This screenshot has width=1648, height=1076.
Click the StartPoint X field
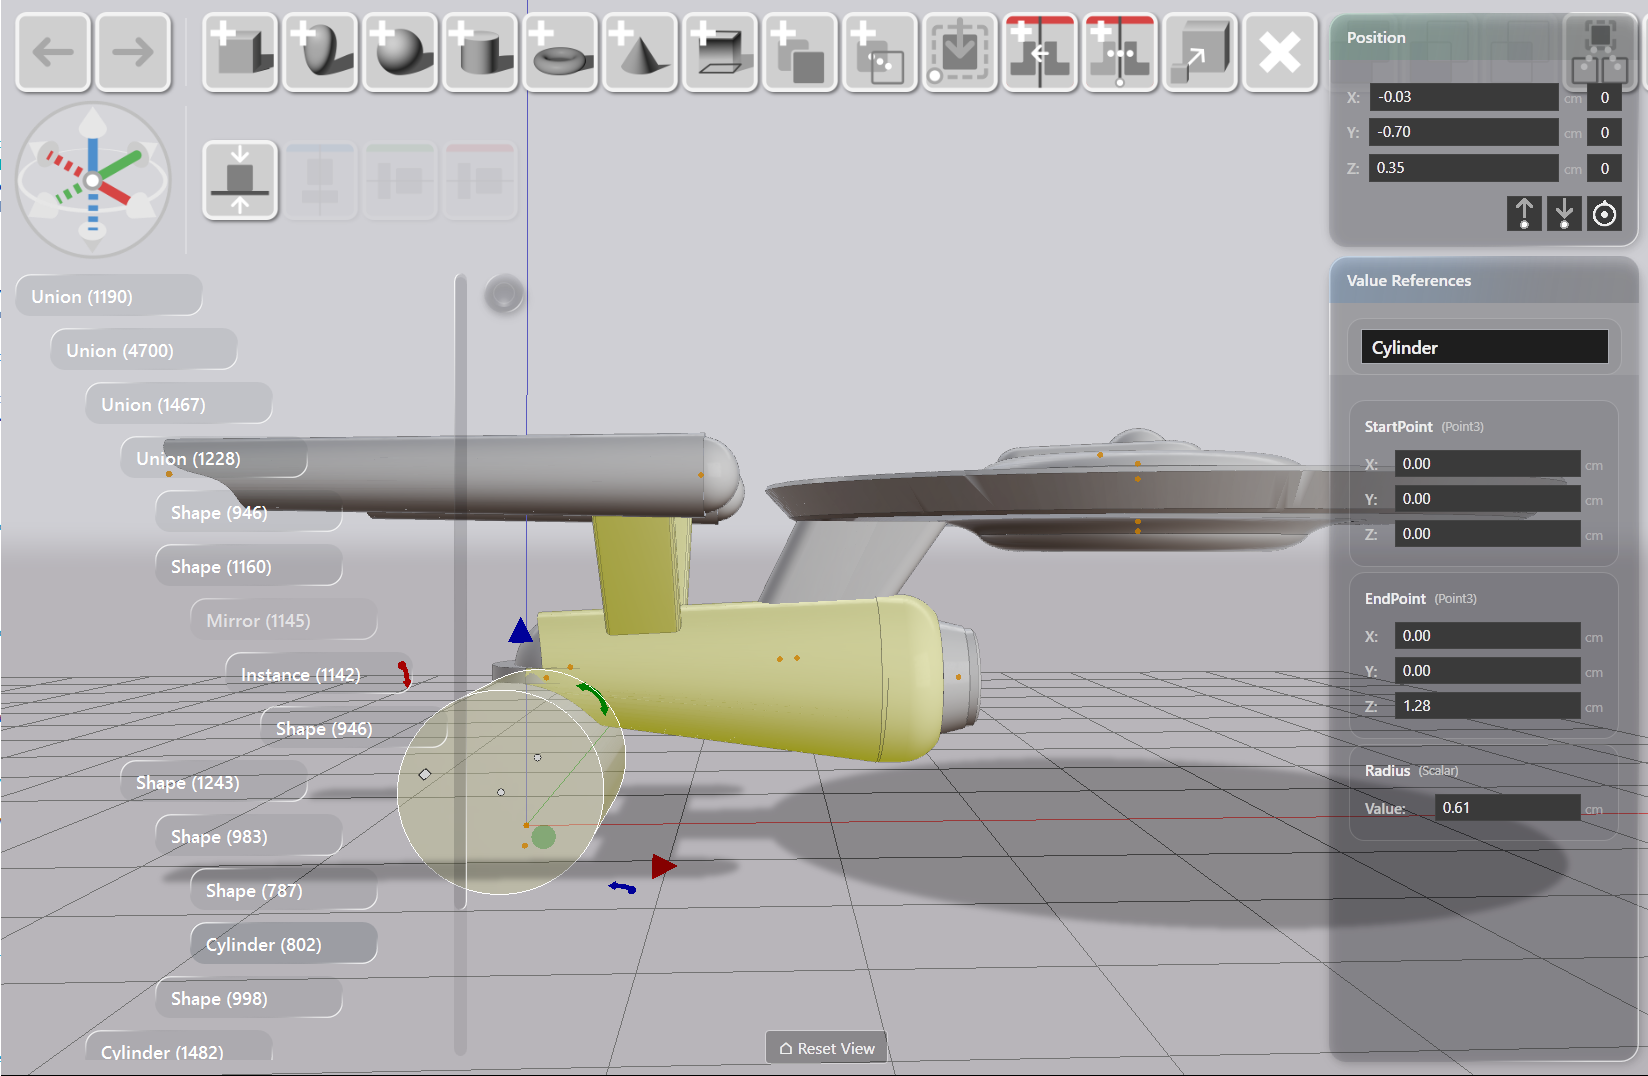click(1487, 464)
